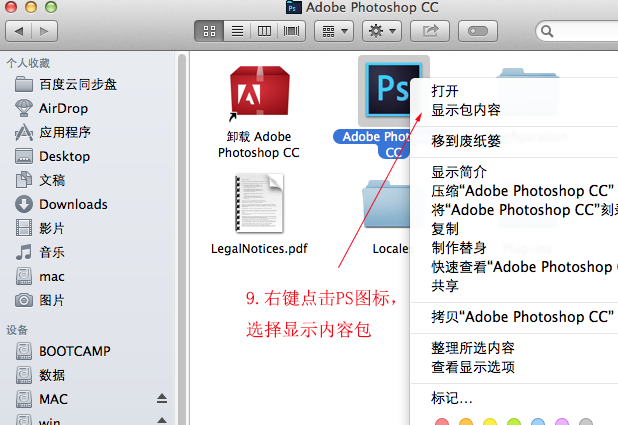
Task: Eject the MAC volume
Action: (162, 399)
